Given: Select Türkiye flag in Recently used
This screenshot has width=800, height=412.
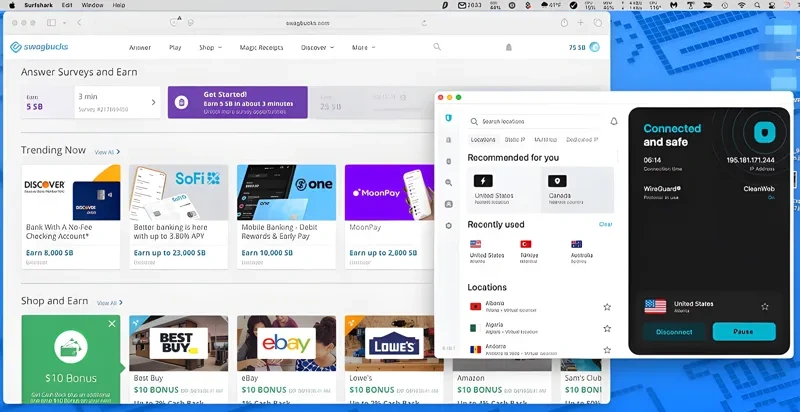Looking at the screenshot, I should tap(526, 244).
